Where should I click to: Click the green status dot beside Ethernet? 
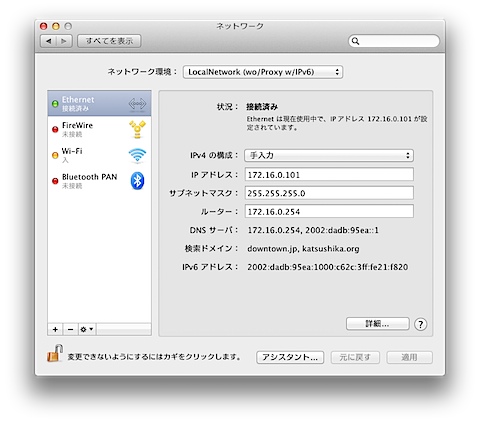55,104
